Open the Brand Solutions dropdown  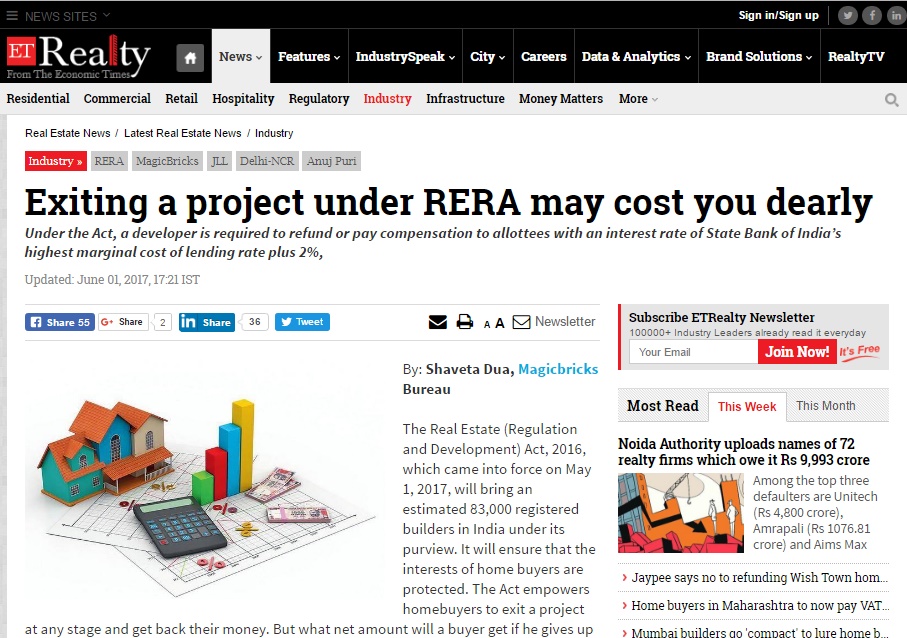(759, 57)
